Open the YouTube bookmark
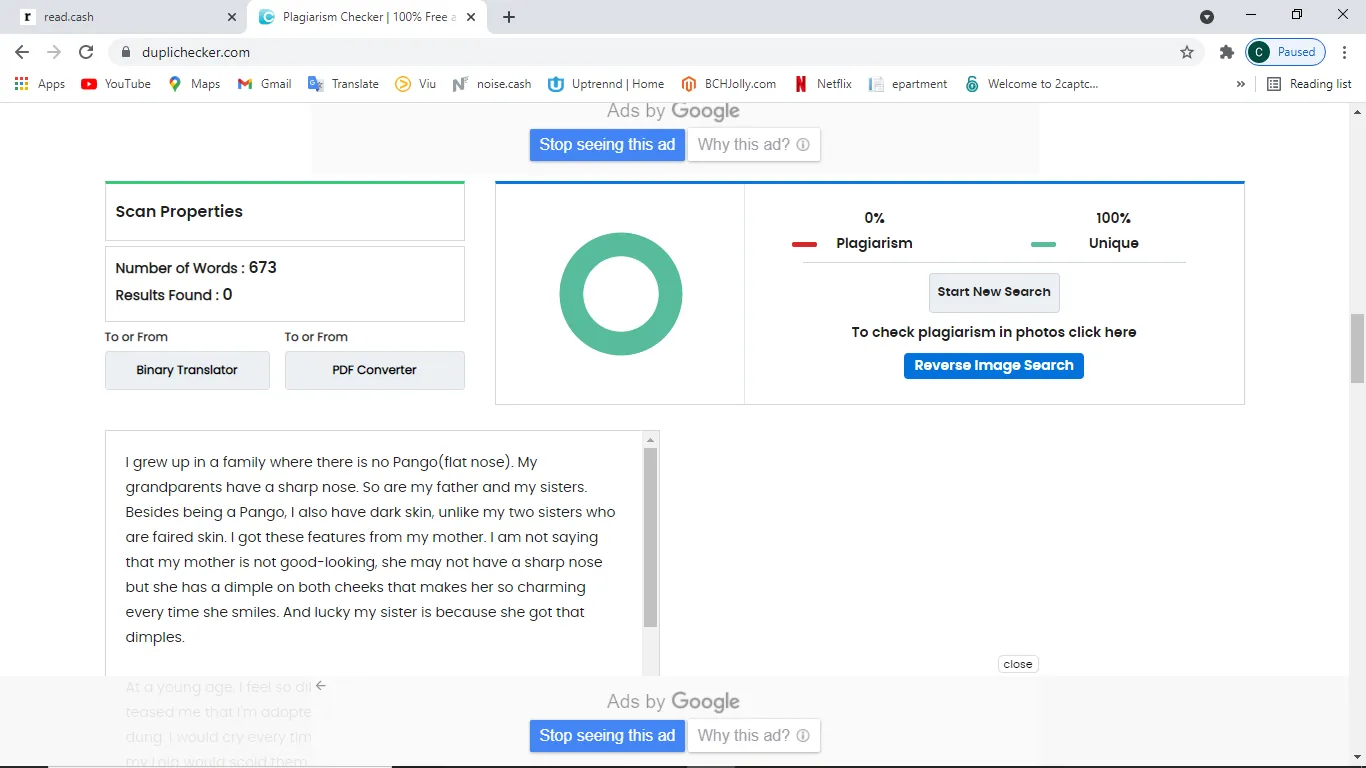Viewport: 1366px width, 768px height. (x=116, y=84)
